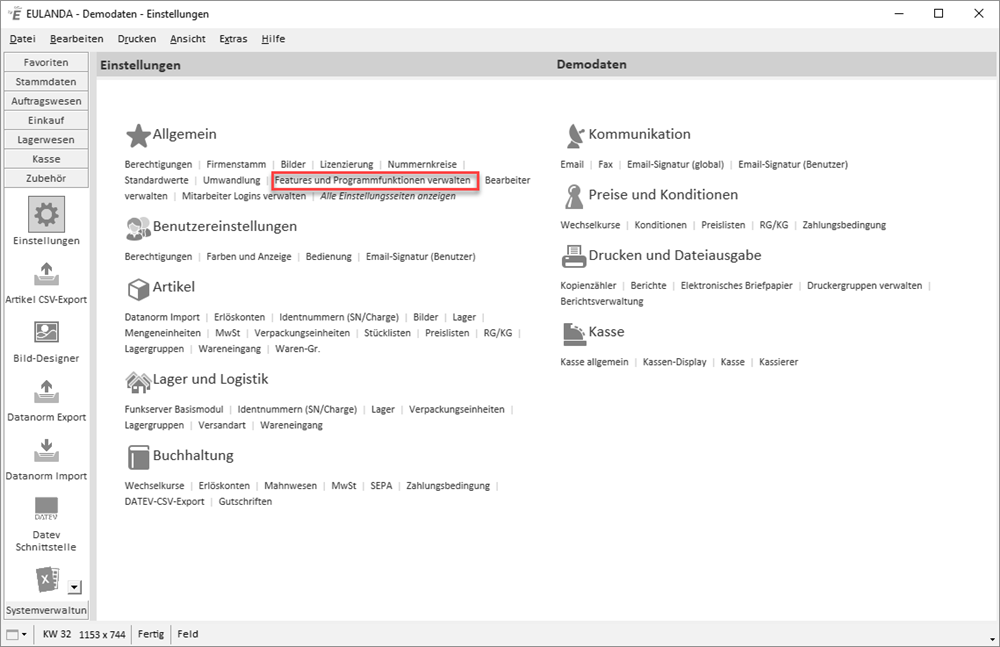Click the Buchhaltung book icon
The height and width of the screenshot is (647, 1000).
click(x=138, y=457)
